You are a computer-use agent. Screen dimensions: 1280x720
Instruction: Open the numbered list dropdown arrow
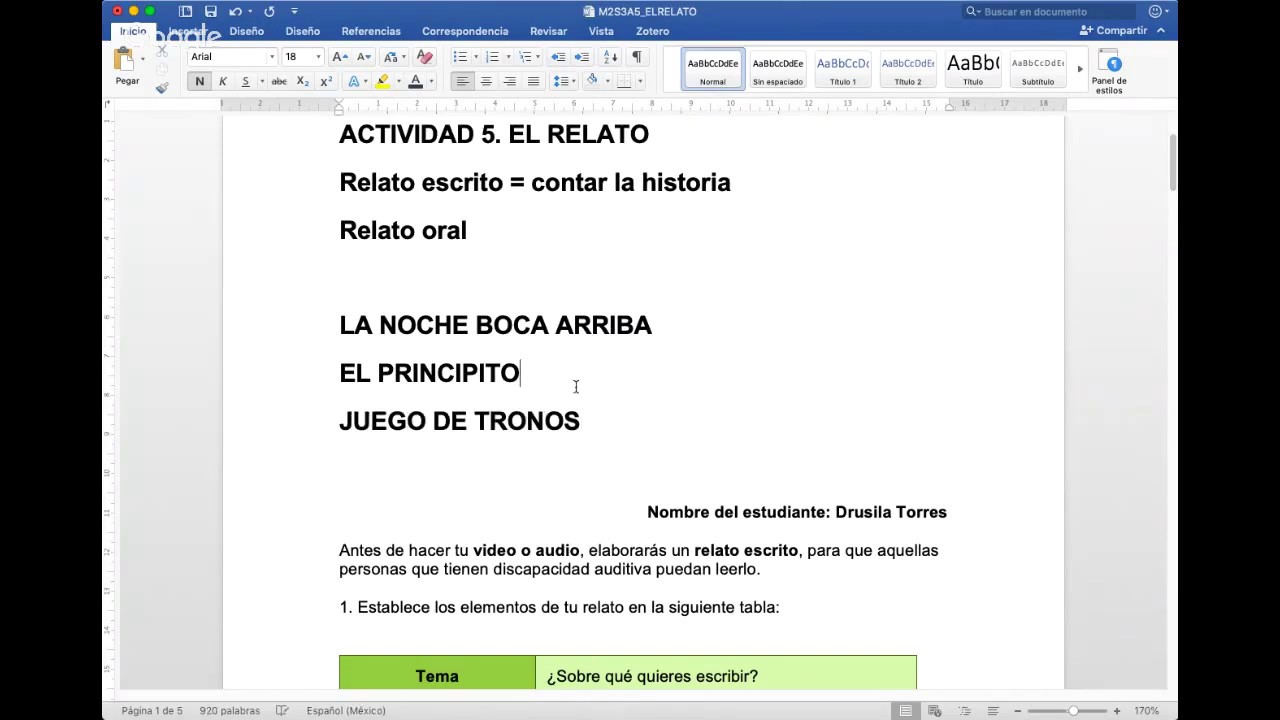click(x=508, y=57)
